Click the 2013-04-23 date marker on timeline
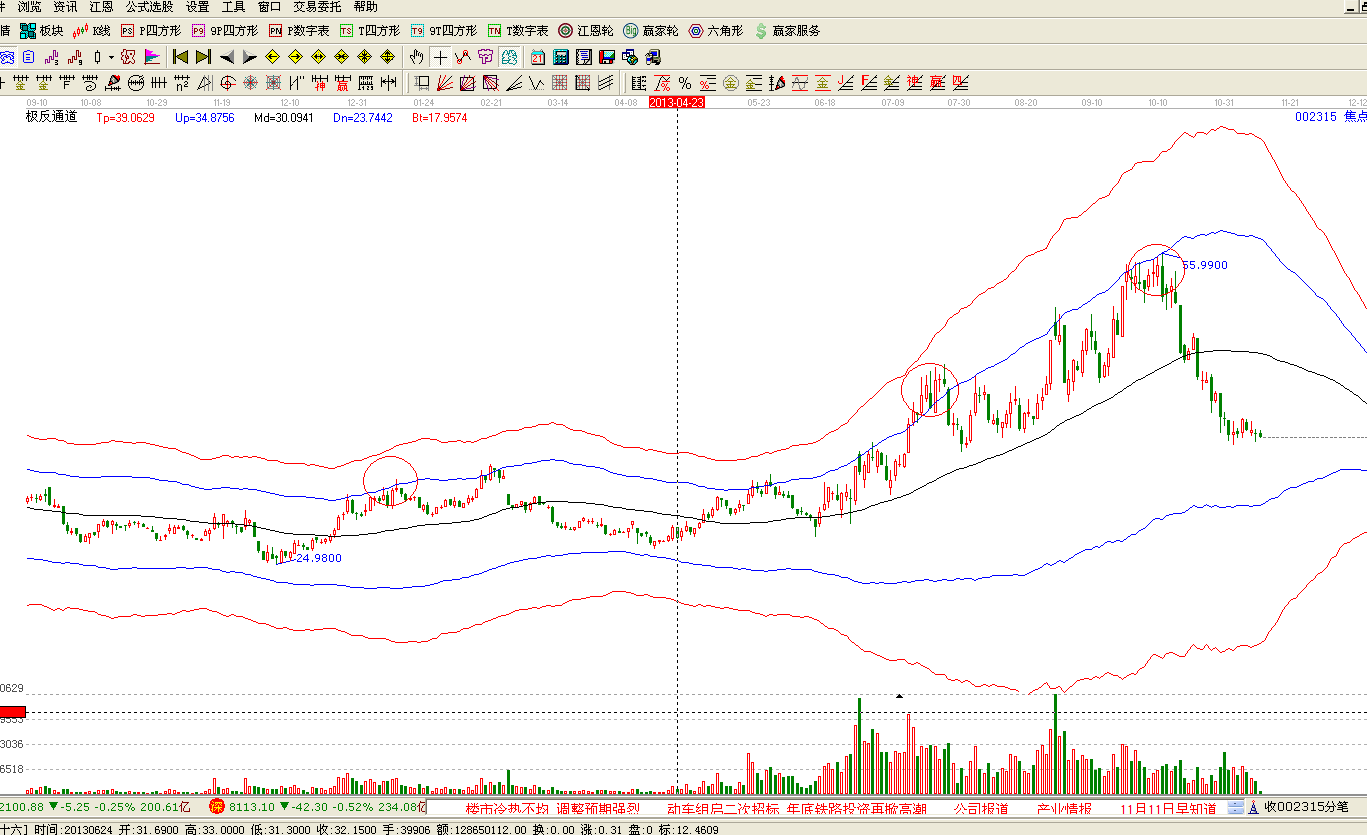The image size is (1367, 835). (x=677, y=102)
